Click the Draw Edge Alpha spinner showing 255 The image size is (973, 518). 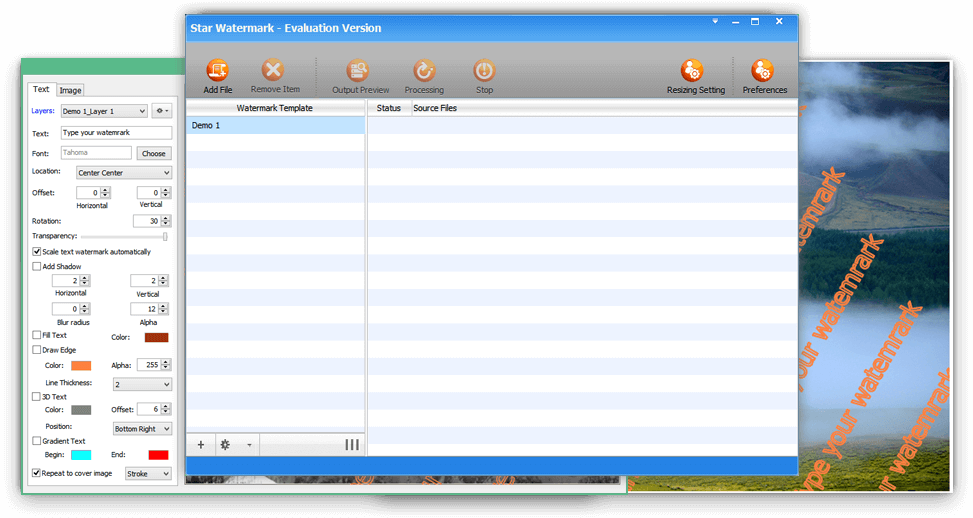pos(153,365)
